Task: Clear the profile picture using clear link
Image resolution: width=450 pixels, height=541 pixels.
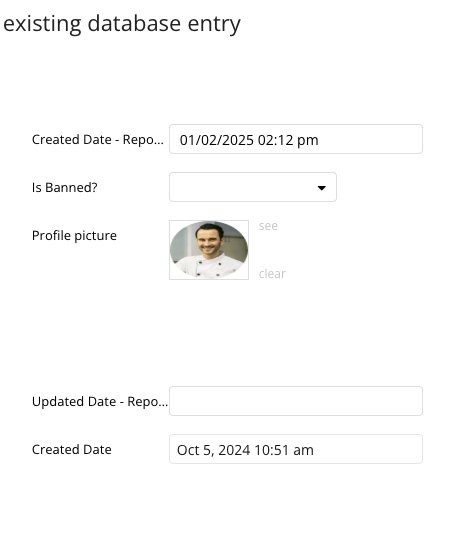Action: [272, 274]
